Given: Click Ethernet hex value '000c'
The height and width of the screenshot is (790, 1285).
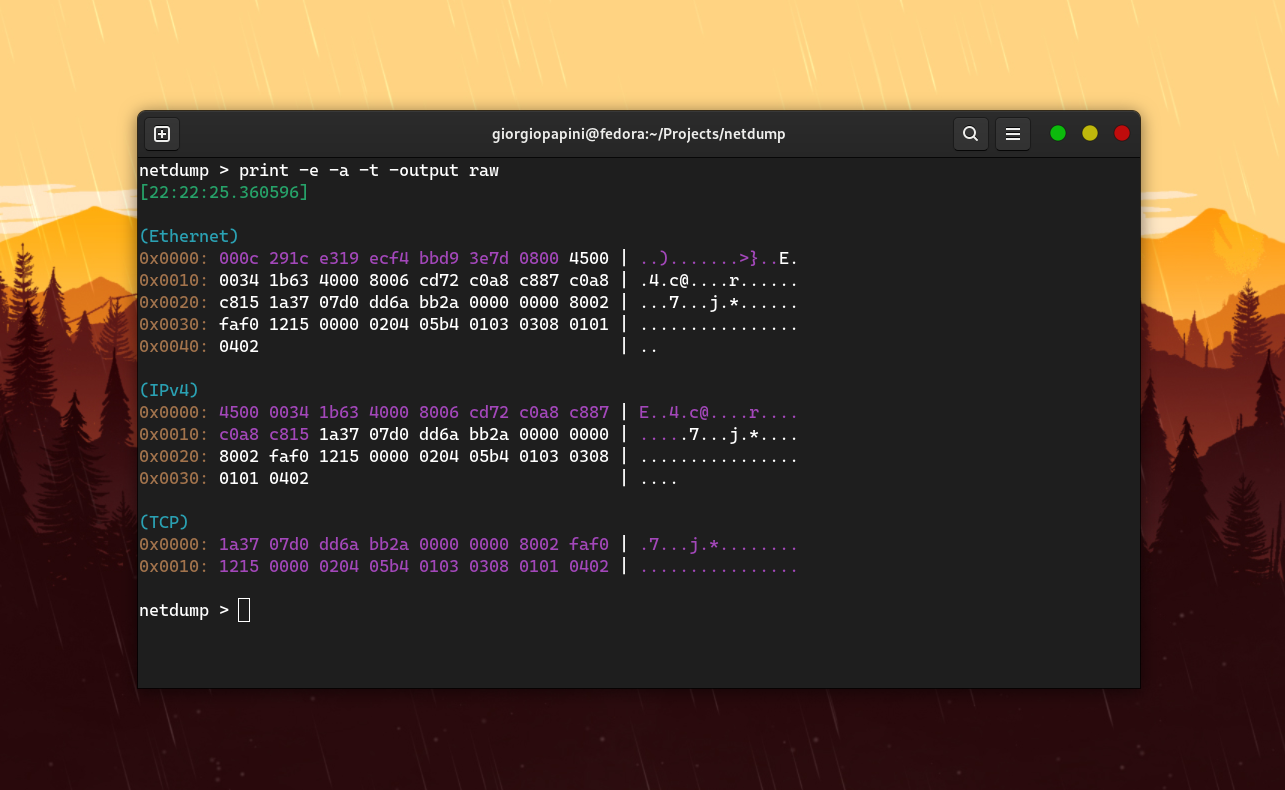Looking at the screenshot, I should [239, 258].
